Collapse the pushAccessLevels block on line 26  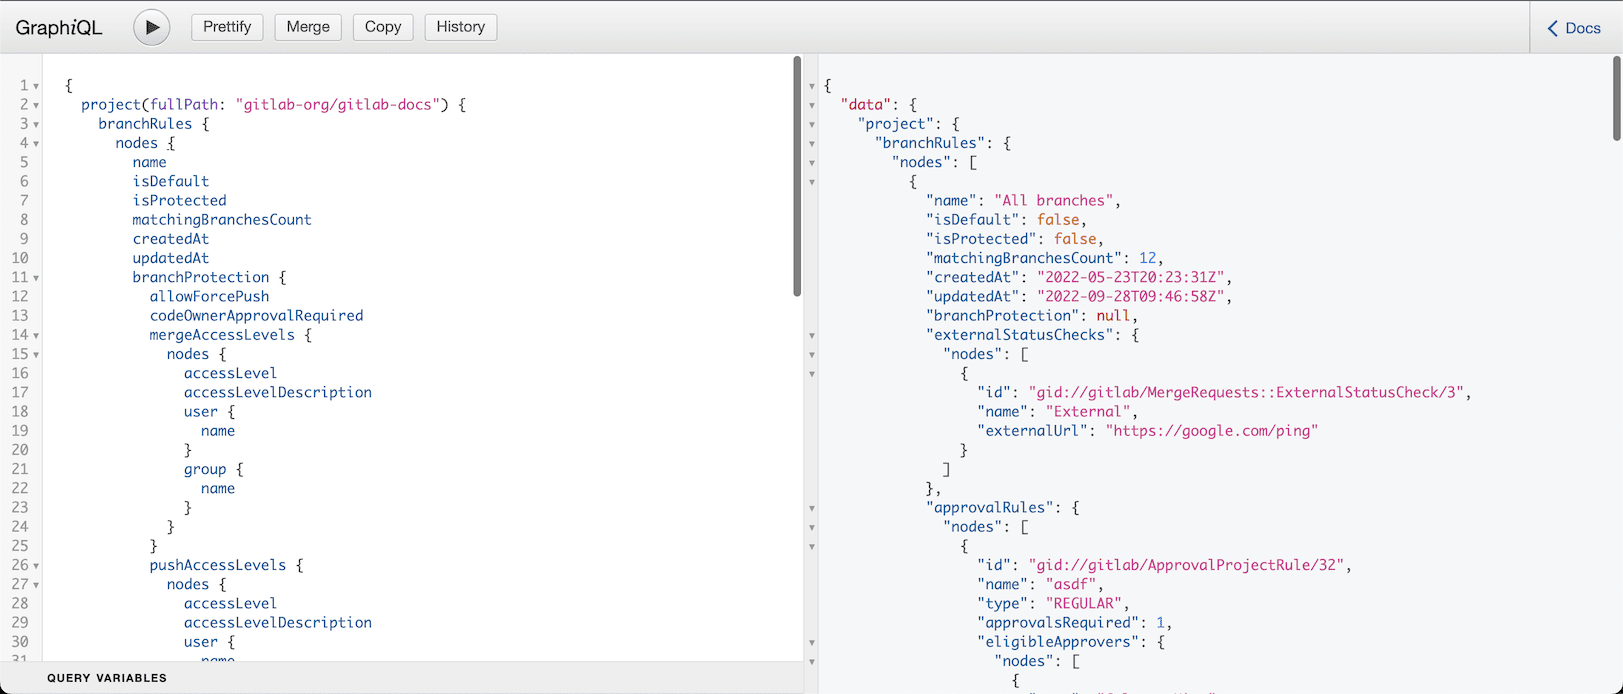click(37, 565)
